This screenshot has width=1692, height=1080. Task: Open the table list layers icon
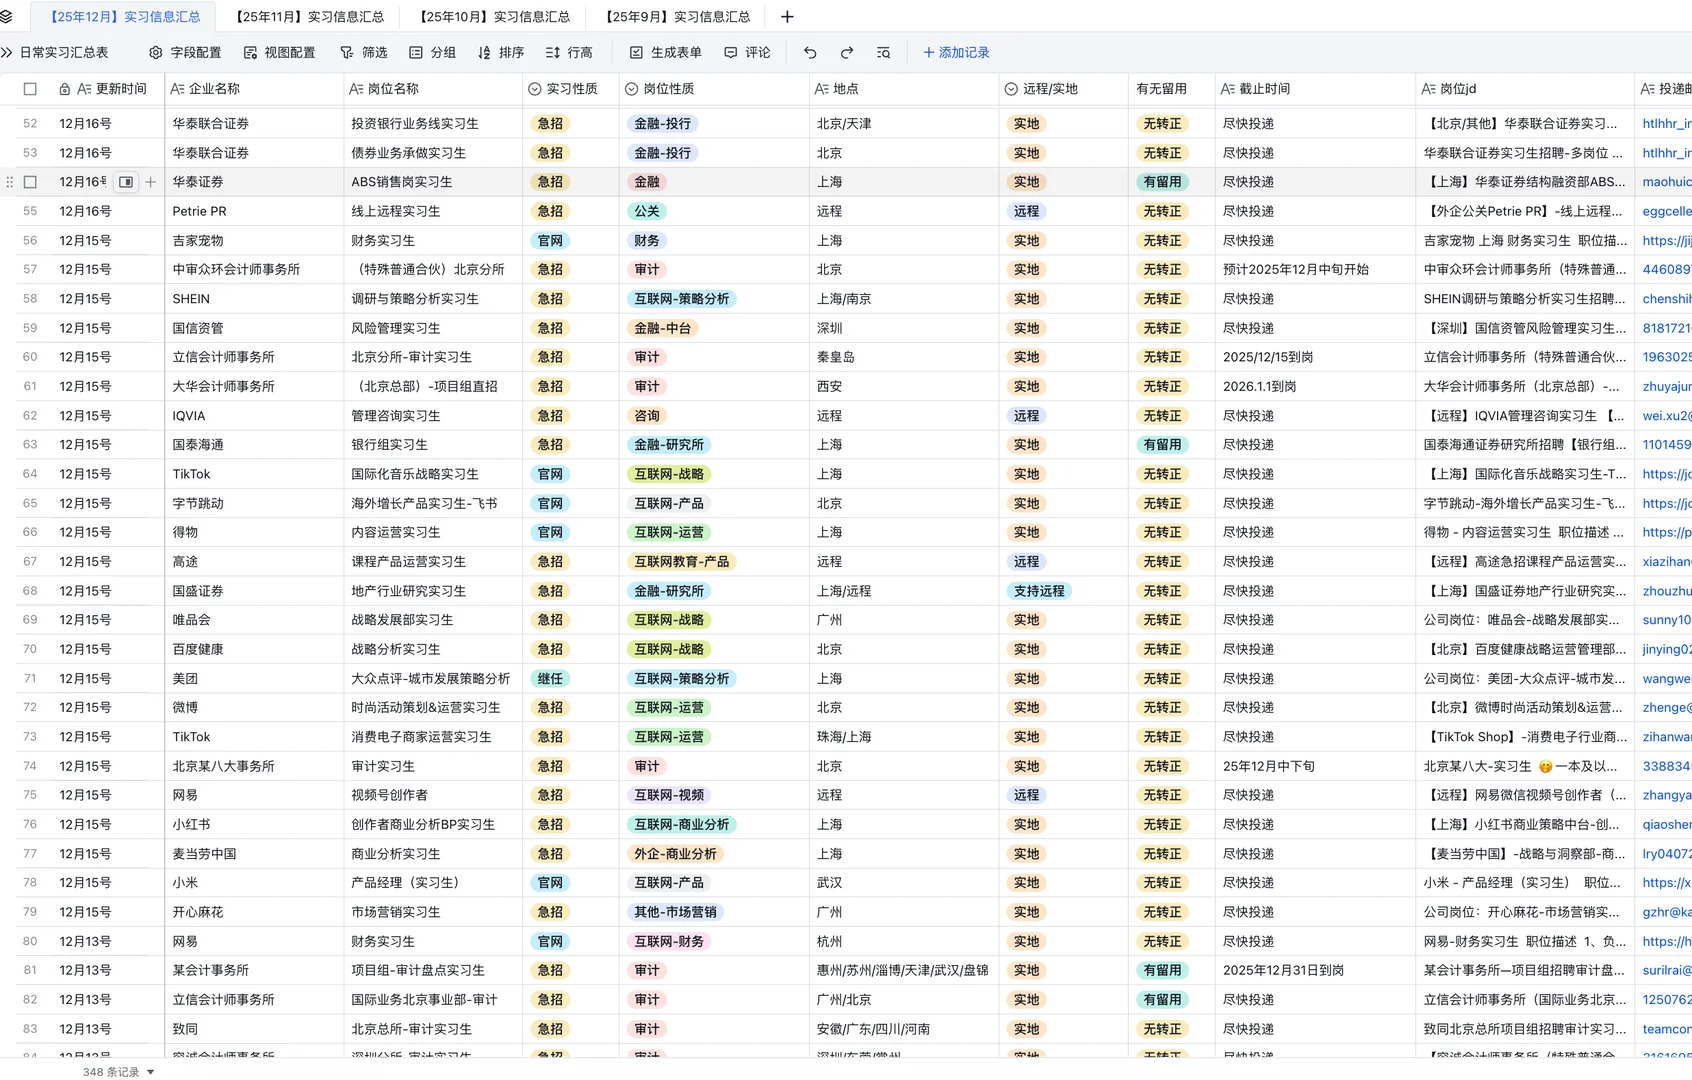7,17
